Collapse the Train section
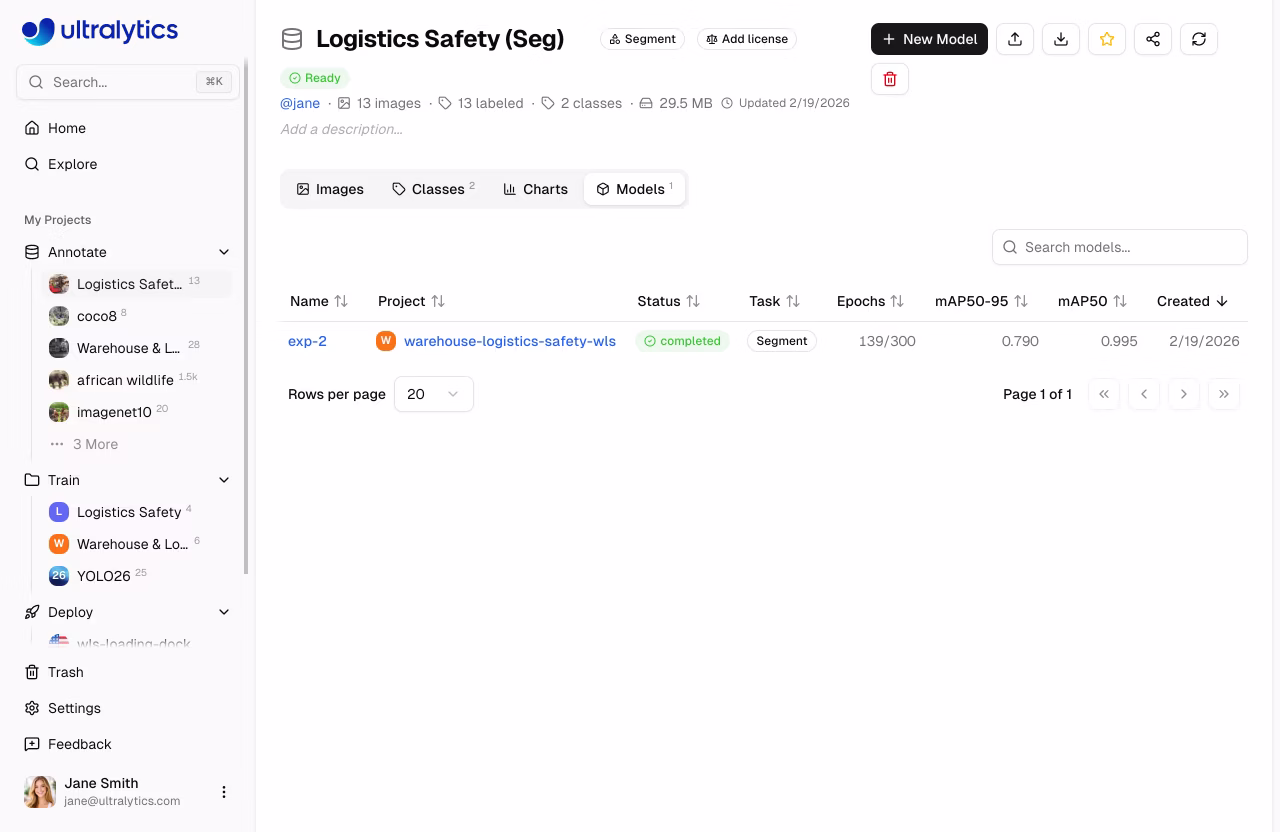This screenshot has height=832, width=1280. tap(224, 480)
